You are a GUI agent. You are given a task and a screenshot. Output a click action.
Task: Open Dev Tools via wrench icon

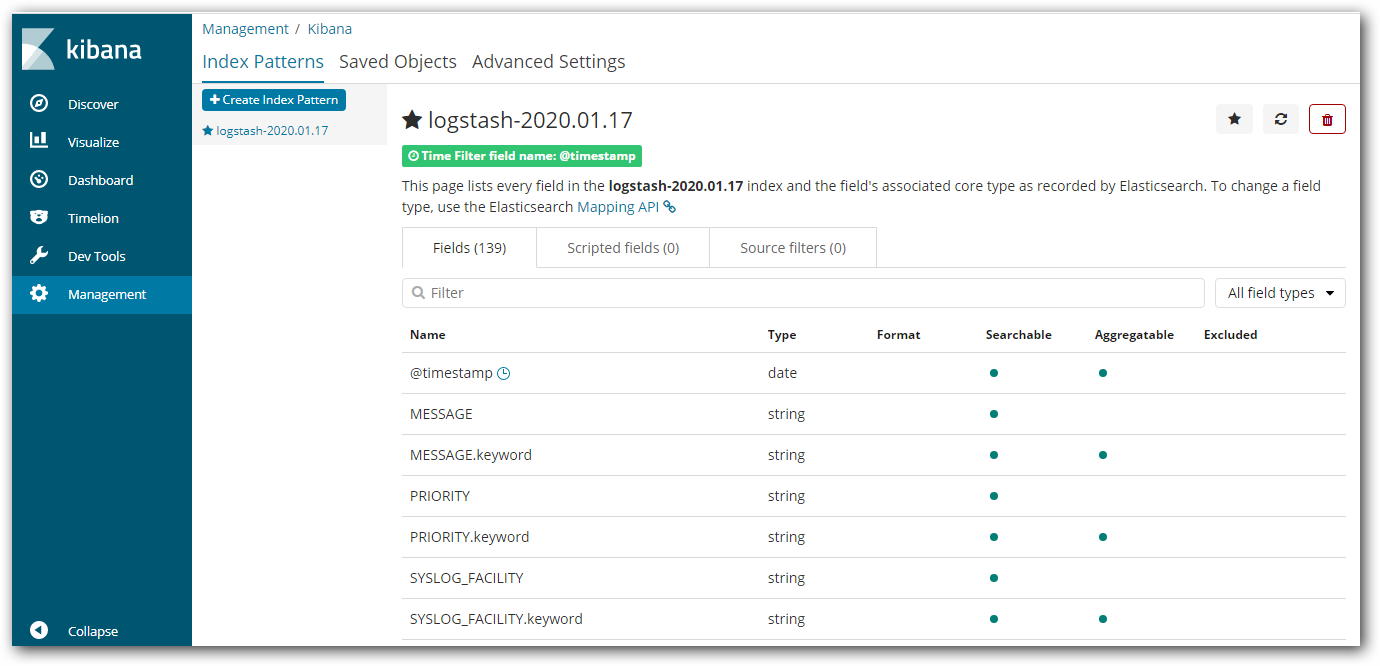pyautogui.click(x=39, y=256)
